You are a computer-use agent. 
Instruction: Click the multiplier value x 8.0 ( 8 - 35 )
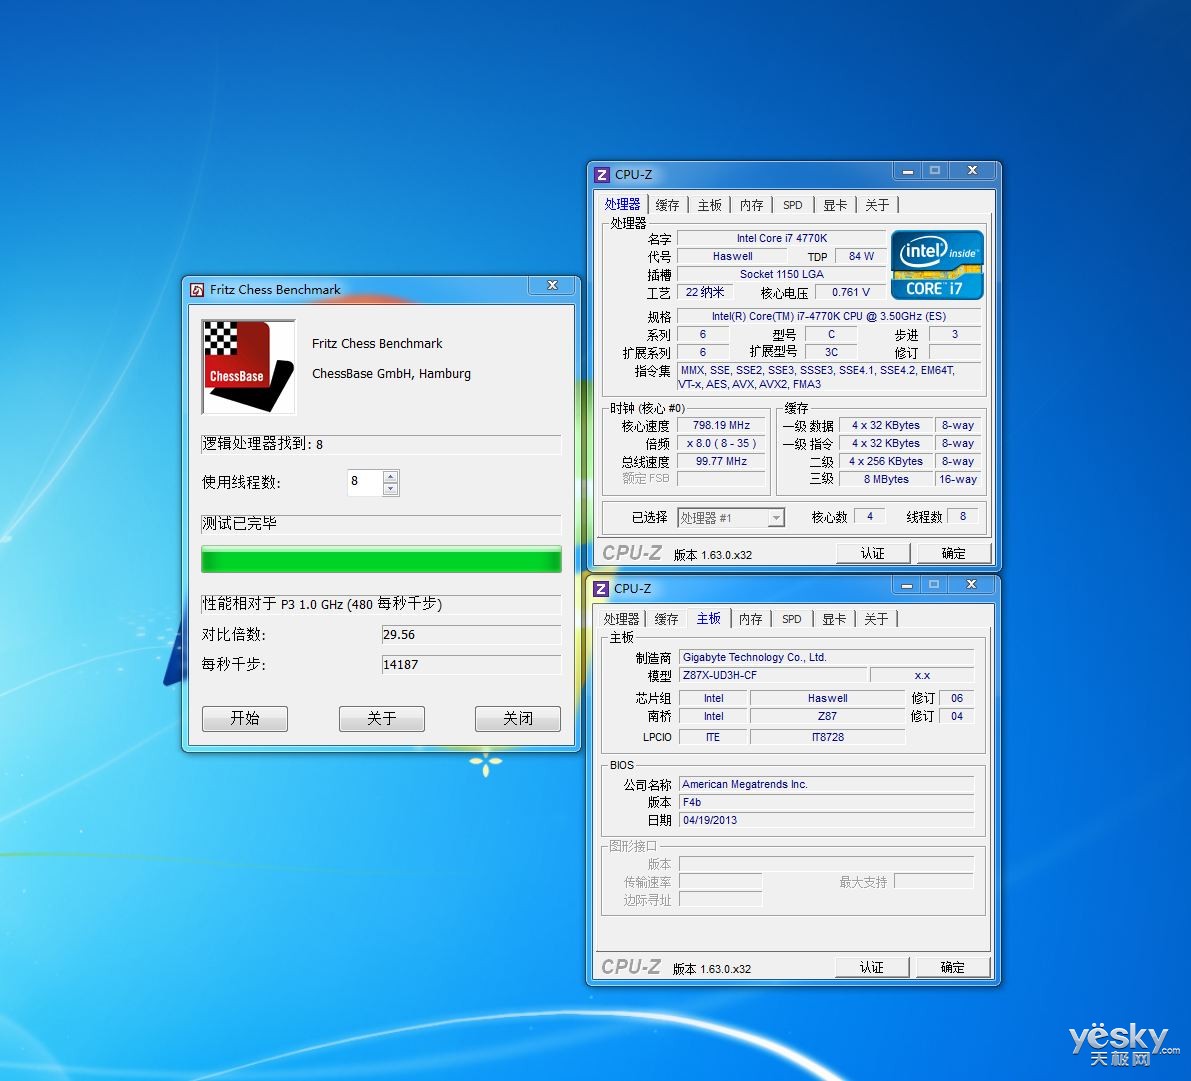(x=721, y=444)
